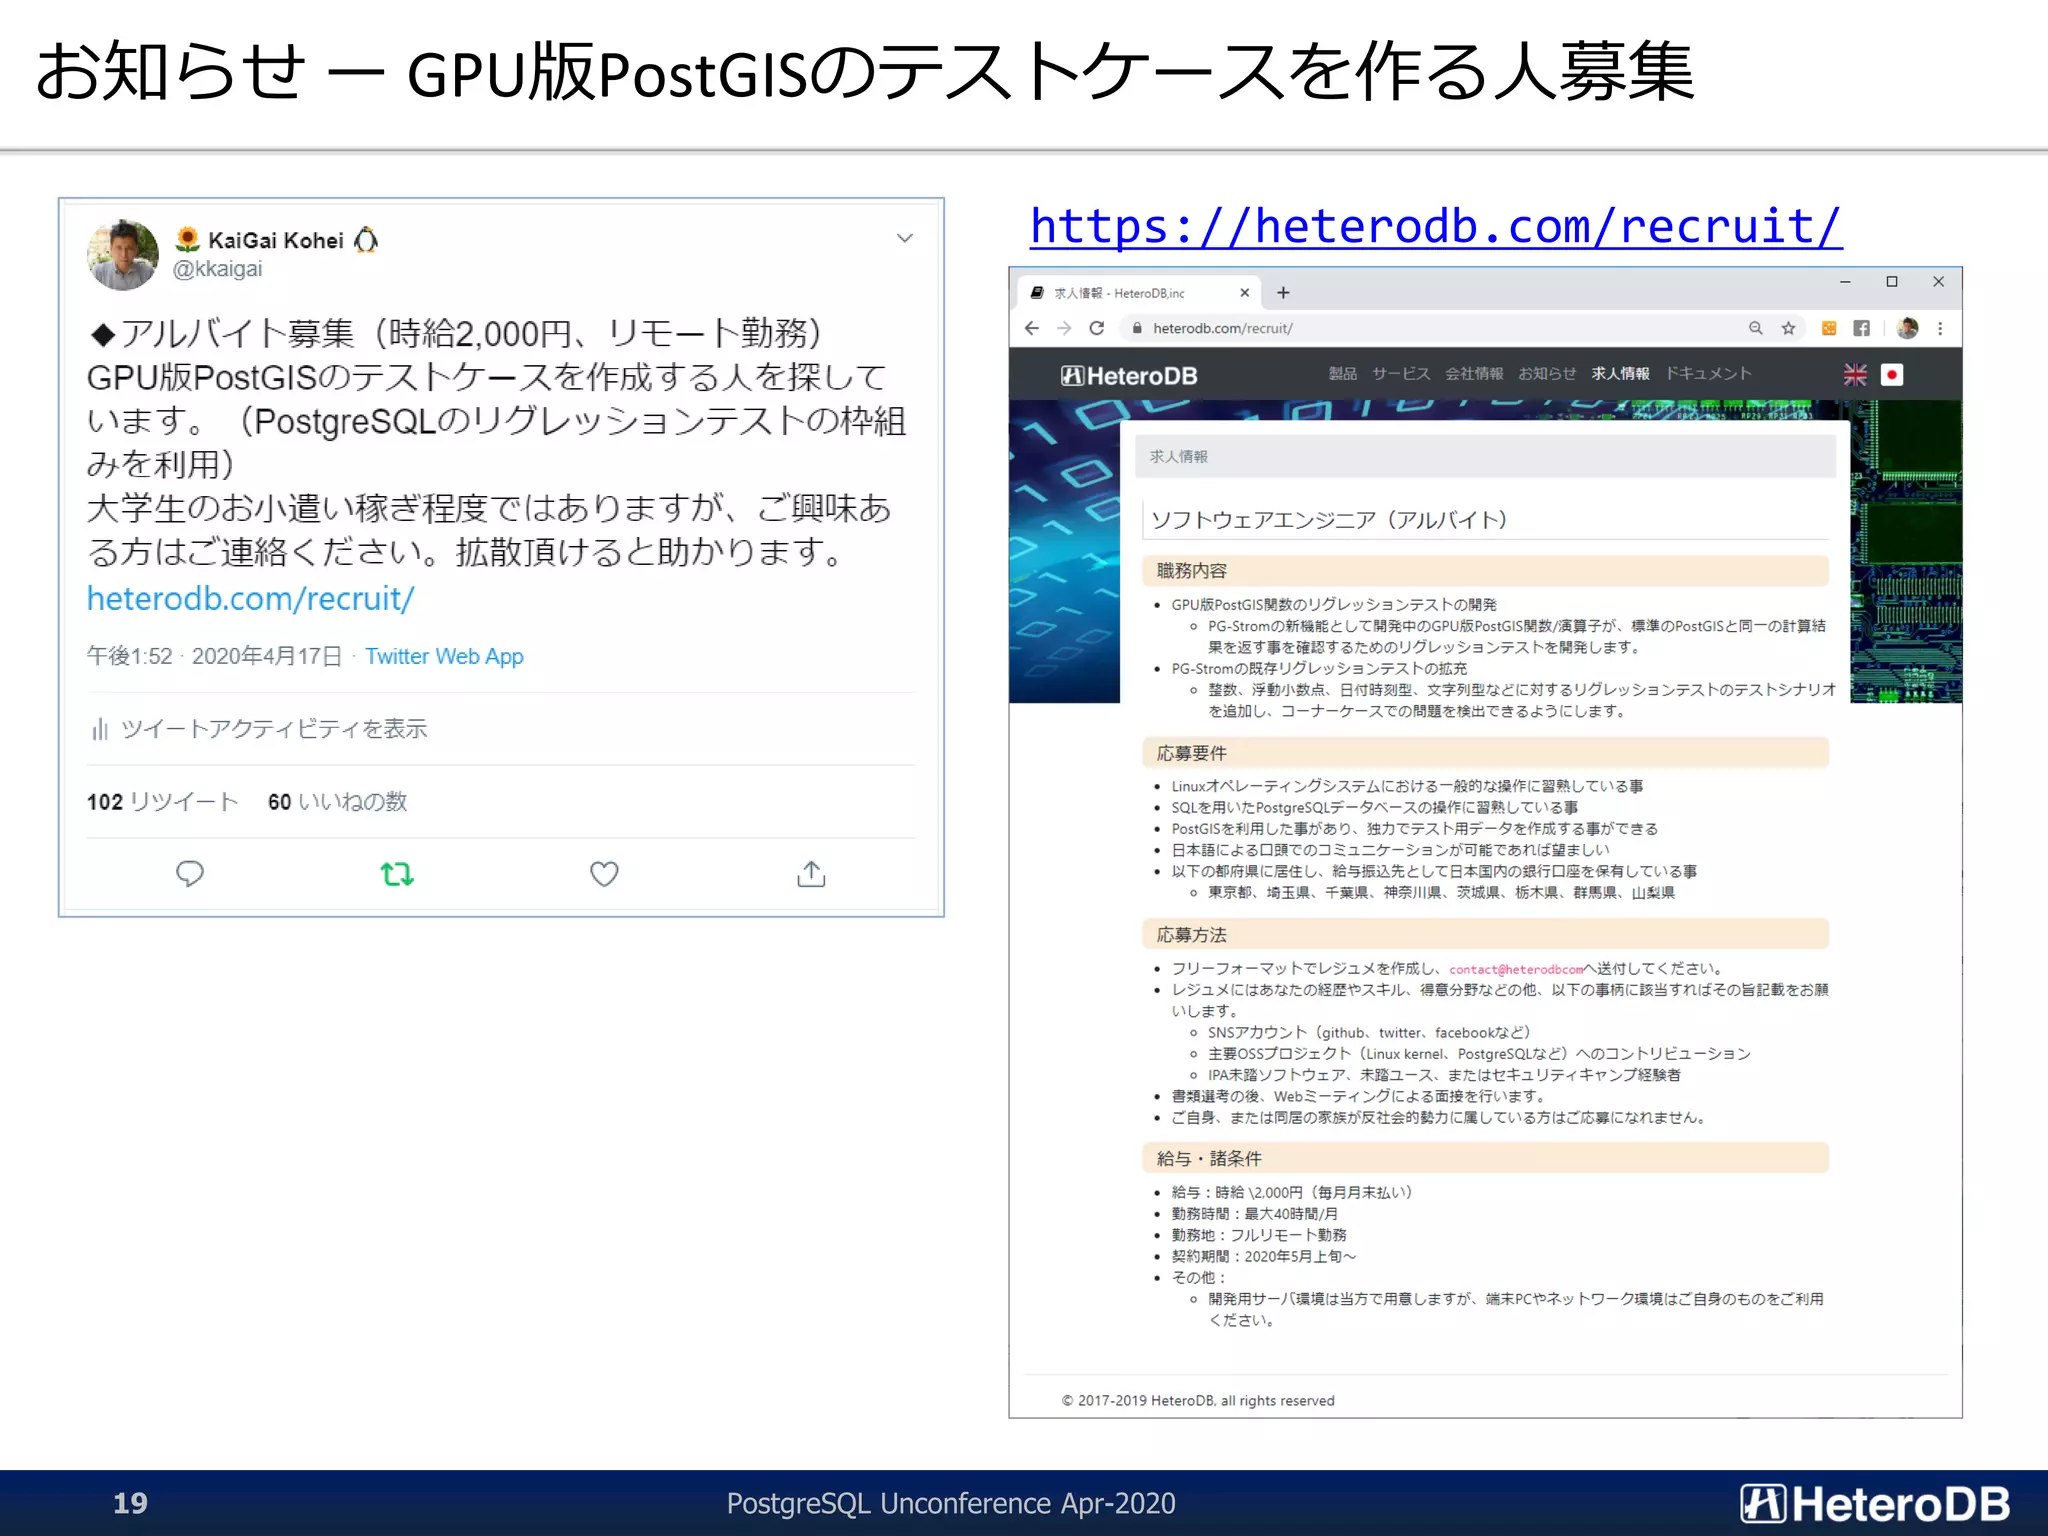Click the lock icon beside the URL
Screen dimensions: 2048x1536
pos(1137,328)
